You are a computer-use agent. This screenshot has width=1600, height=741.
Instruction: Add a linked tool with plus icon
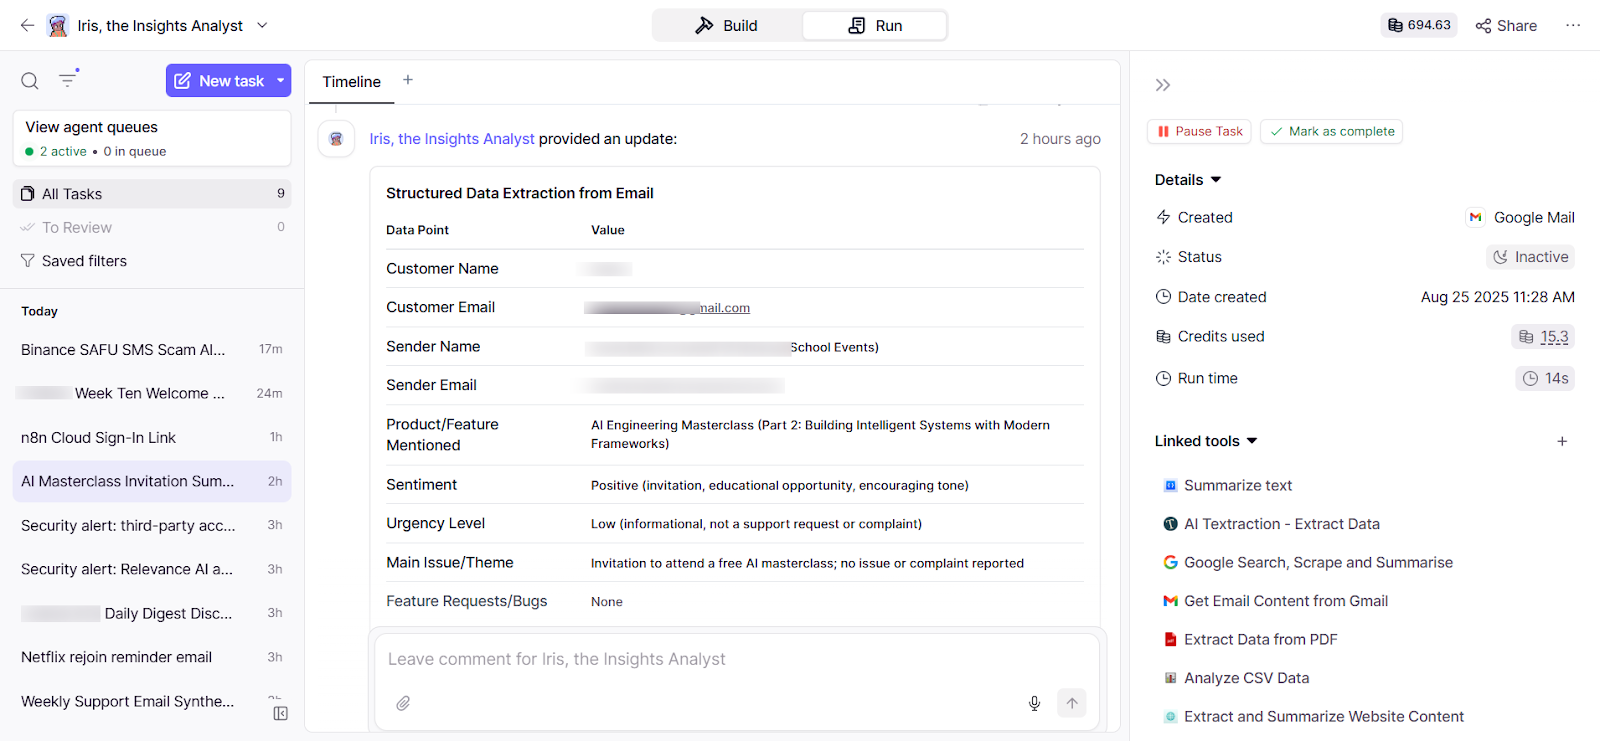tap(1562, 441)
